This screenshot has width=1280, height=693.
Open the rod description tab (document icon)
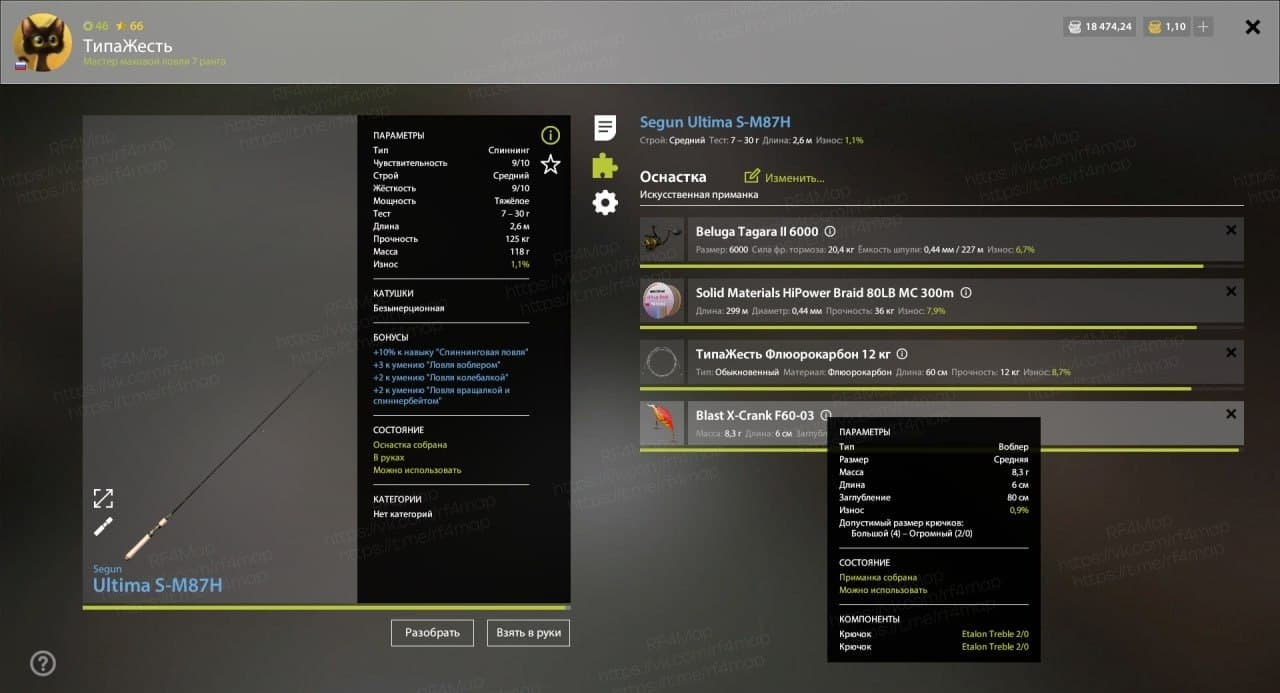pyautogui.click(x=605, y=128)
